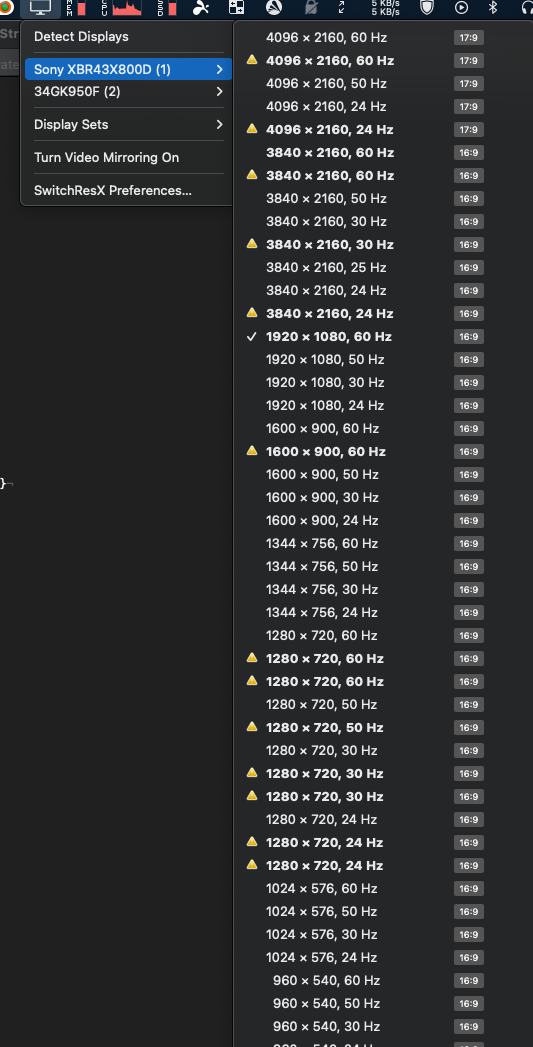Open the CPU usage graph in menu bar
Viewport: 533px width, 1047px height.
[122, 8]
